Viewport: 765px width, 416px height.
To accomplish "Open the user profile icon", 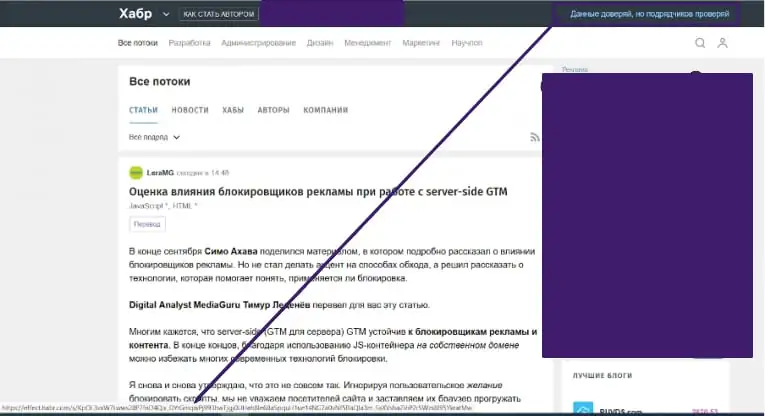I will [722, 43].
